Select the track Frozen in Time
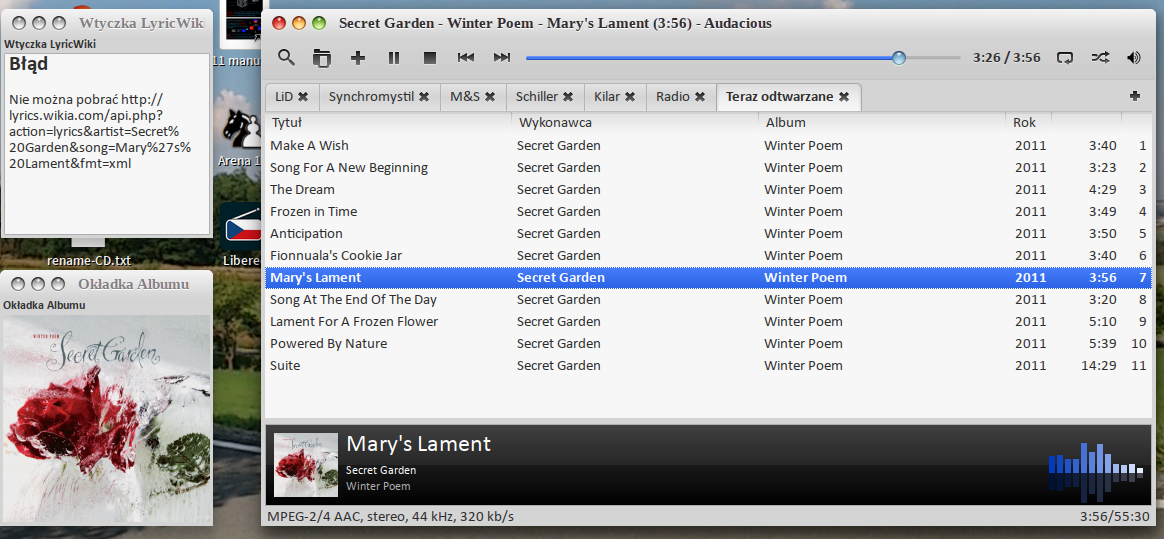Viewport: 1164px width, 539px height. [x=313, y=212]
